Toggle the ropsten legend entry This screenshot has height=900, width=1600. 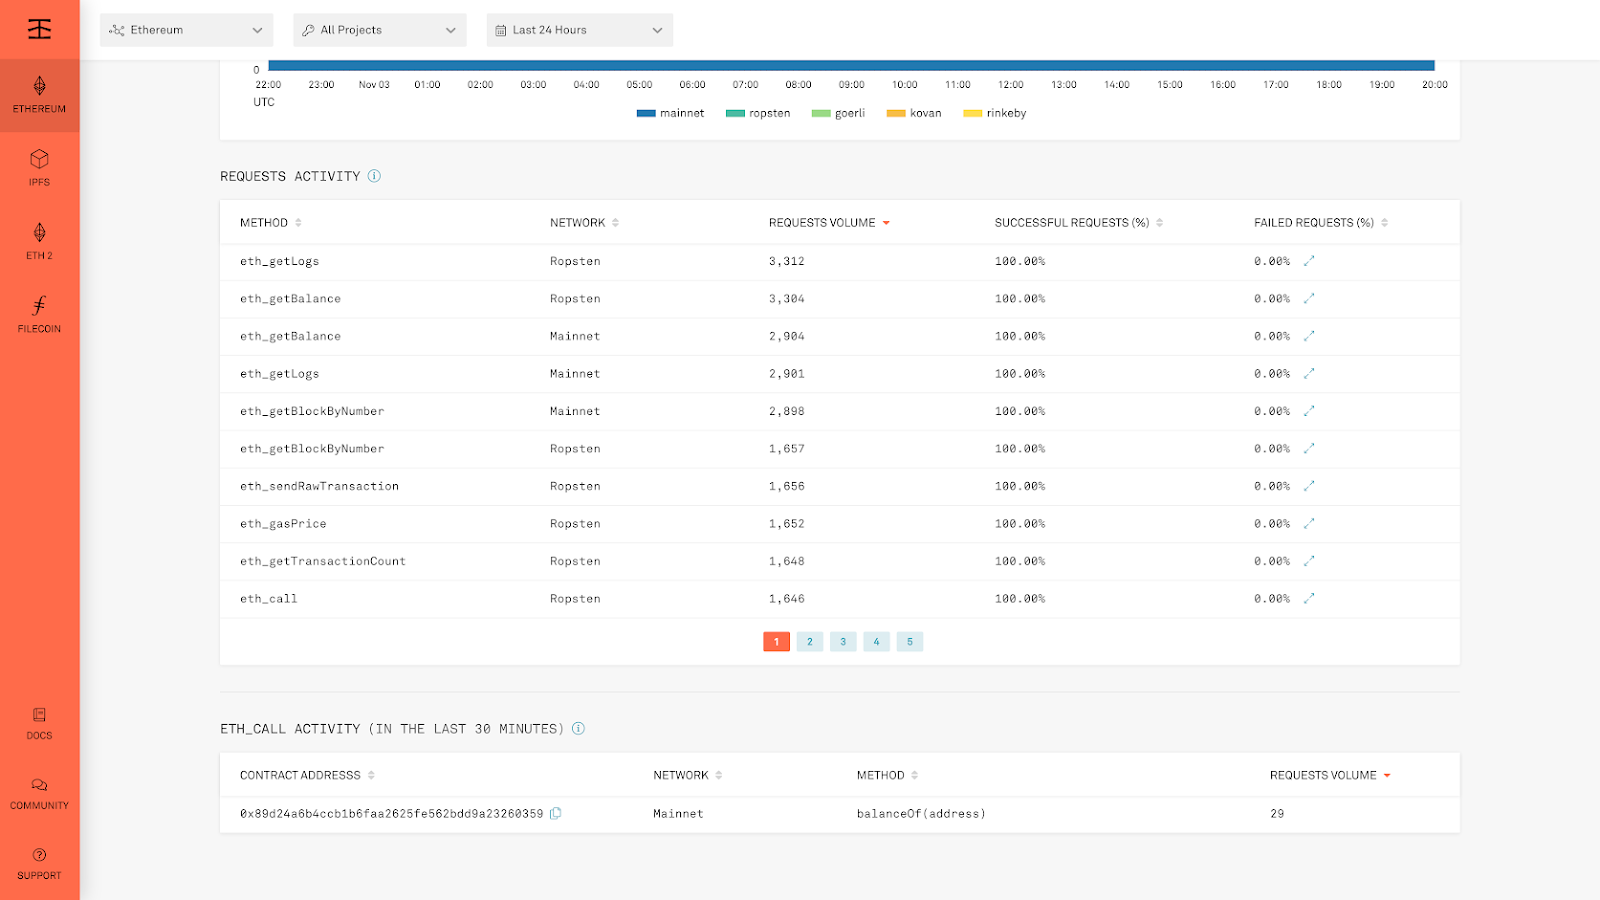click(758, 113)
